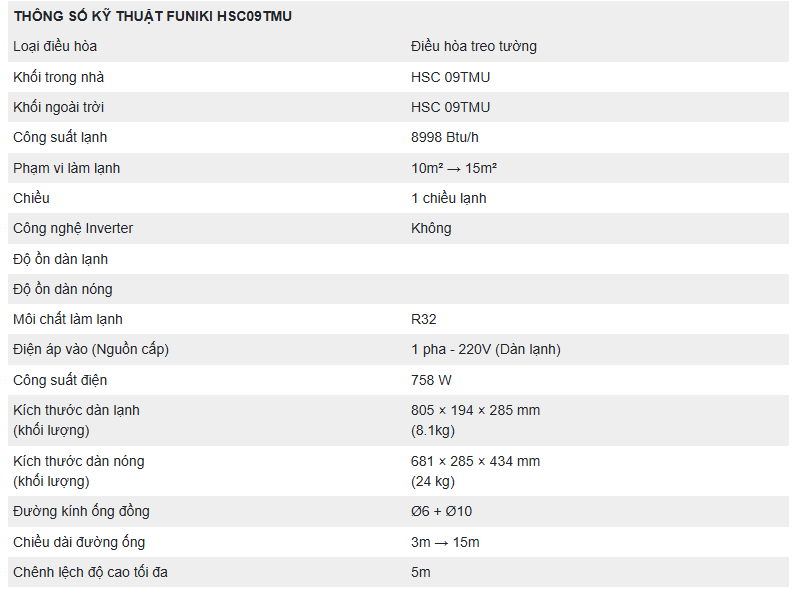Viewport: 793px width, 595px height.
Task: Click the 'Không' inverter value
Action: [x=431, y=228]
